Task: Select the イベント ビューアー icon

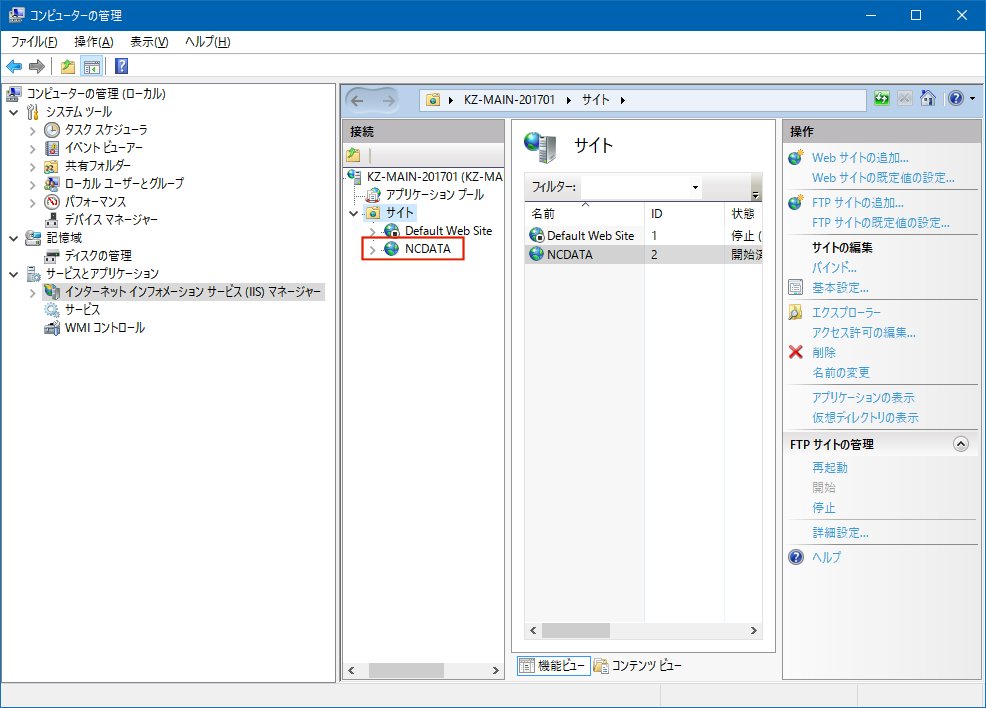Action: (x=52, y=148)
